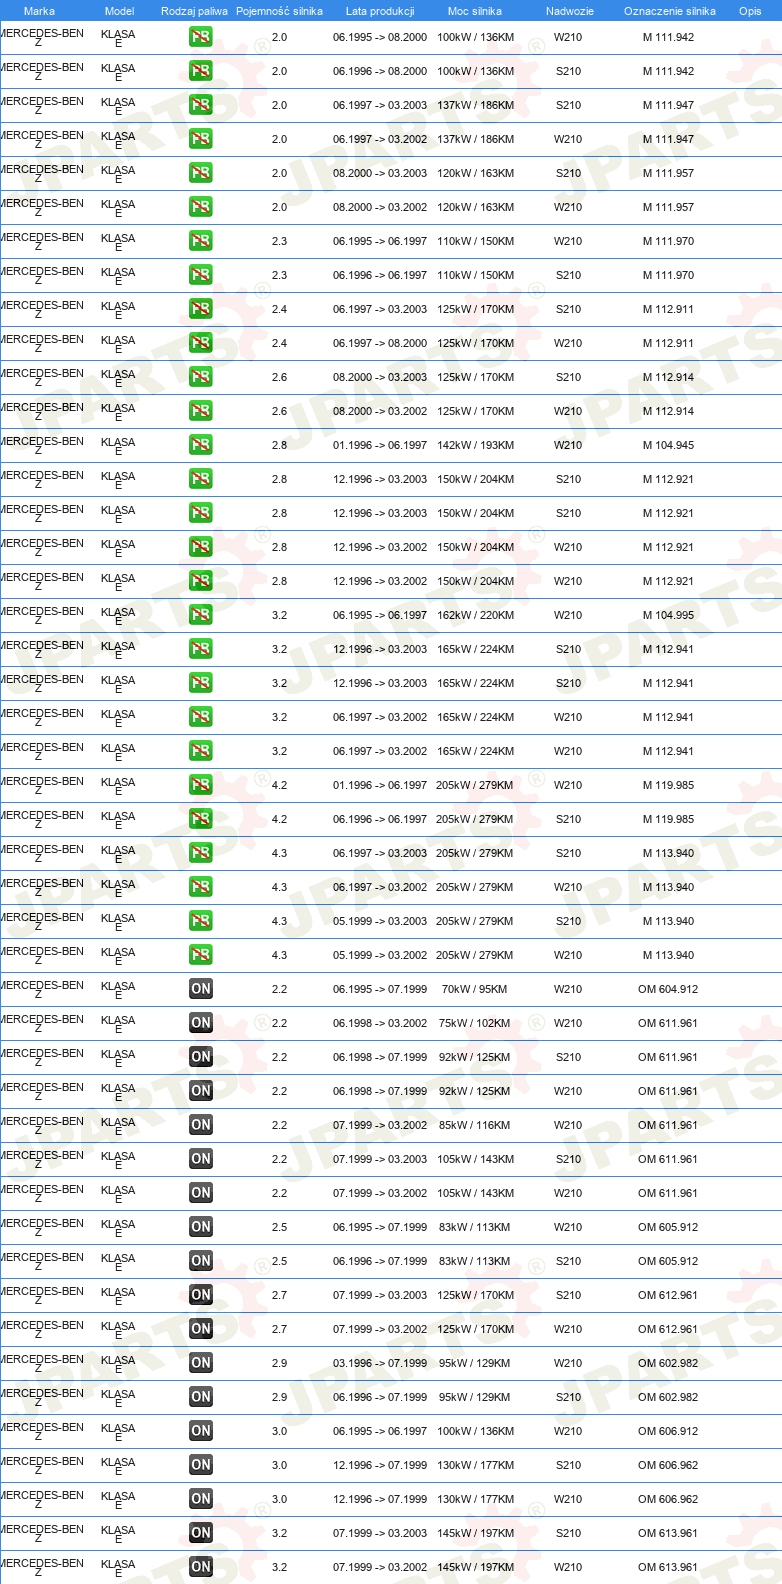Click the Opis column header
This screenshot has width=782, height=1584.
pyautogui.click(x=750, y=11)
